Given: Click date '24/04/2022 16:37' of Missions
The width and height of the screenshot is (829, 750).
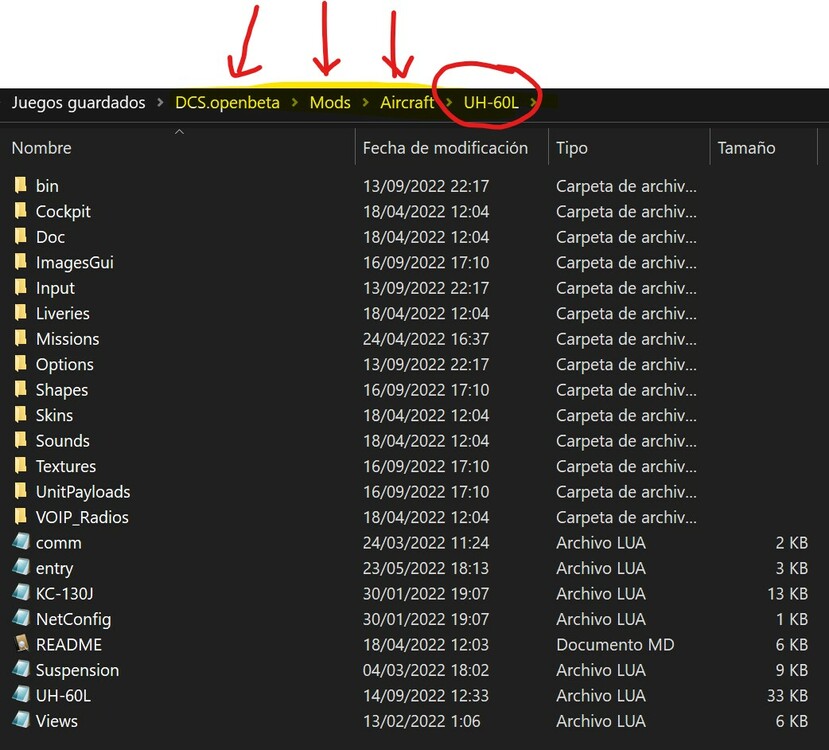Looking at the screenshot, I should pos(426,339).
